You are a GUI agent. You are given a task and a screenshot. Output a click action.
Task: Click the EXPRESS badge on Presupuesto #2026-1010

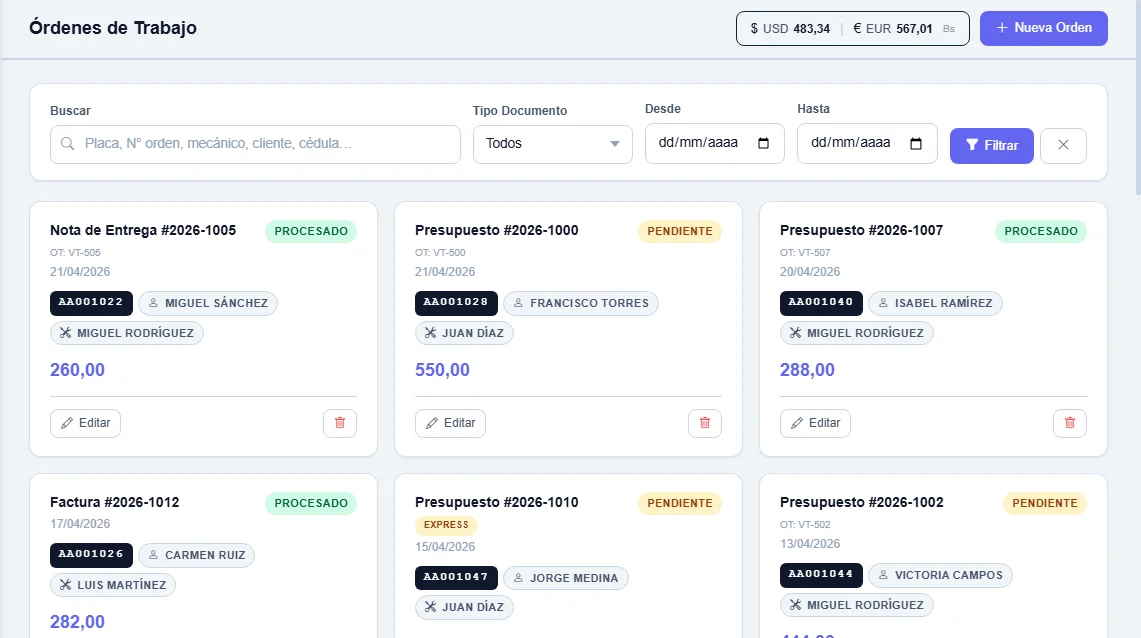(x=446, y=525)
